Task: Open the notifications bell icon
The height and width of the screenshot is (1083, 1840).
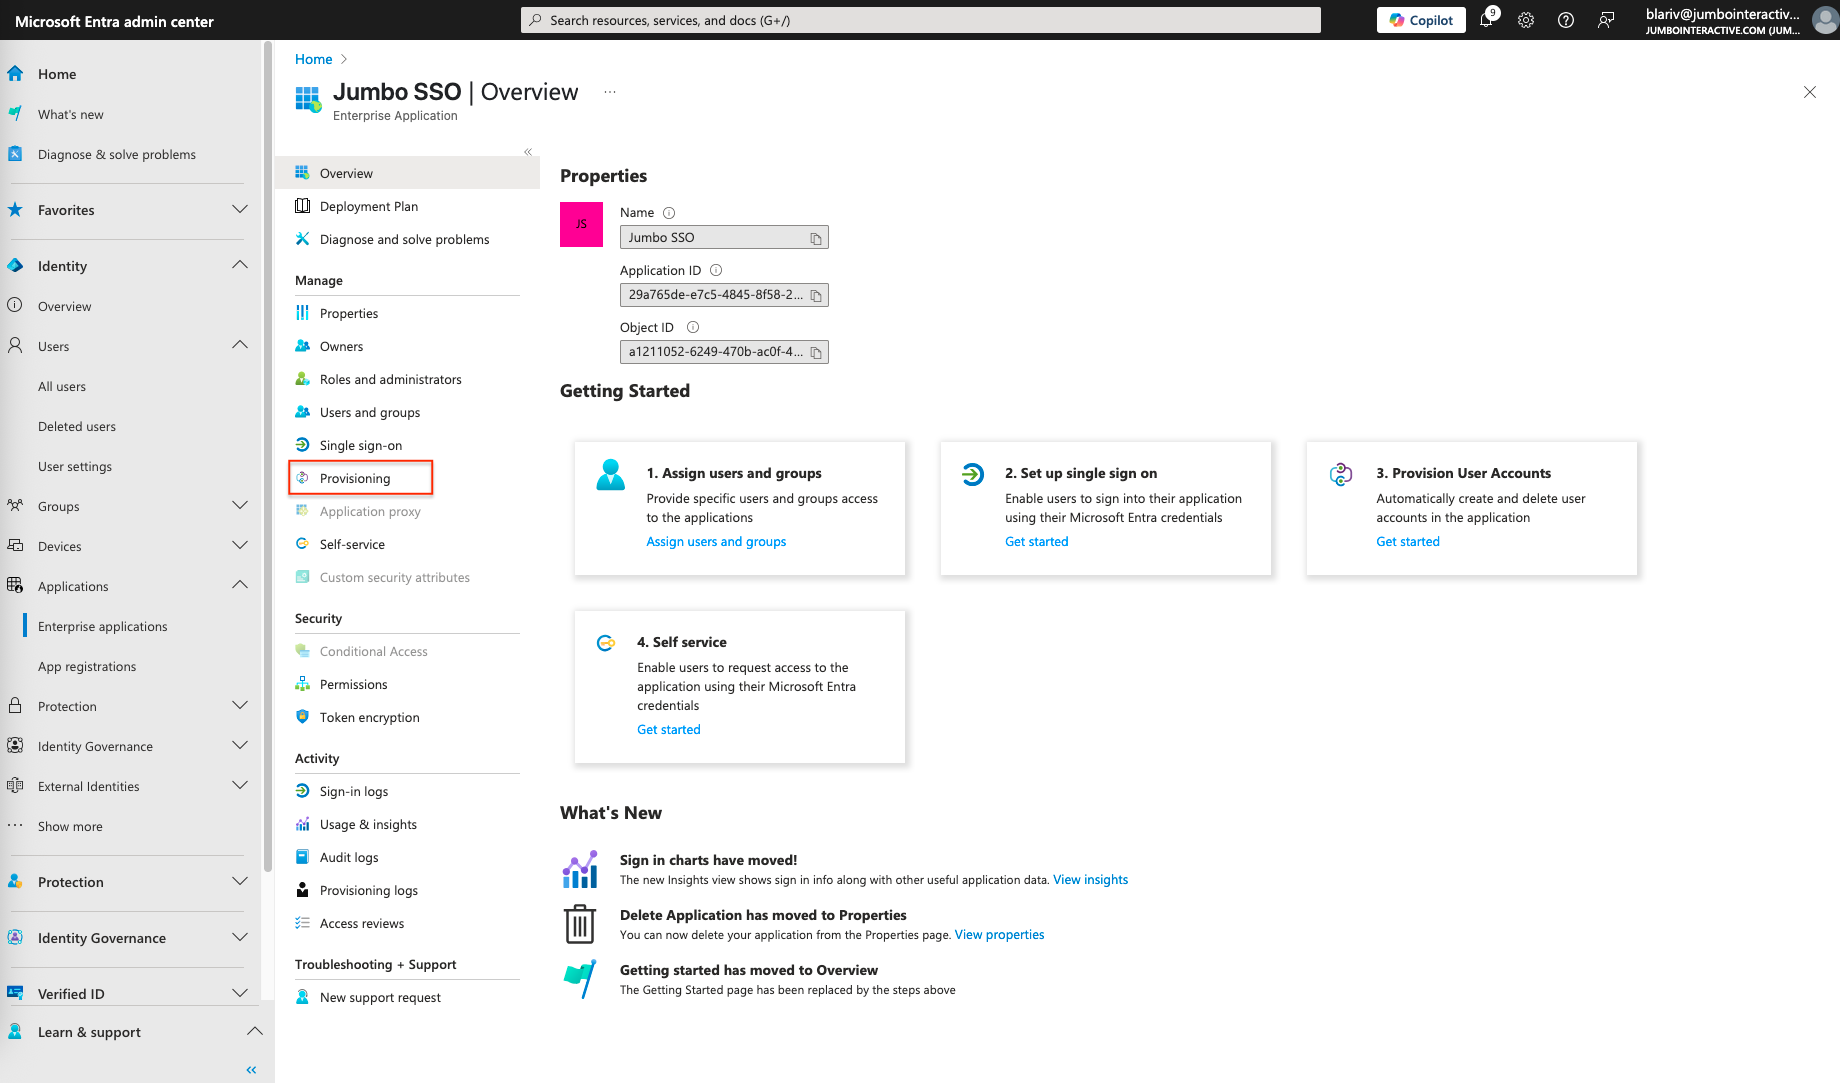Action: (x=1486, y=20)
